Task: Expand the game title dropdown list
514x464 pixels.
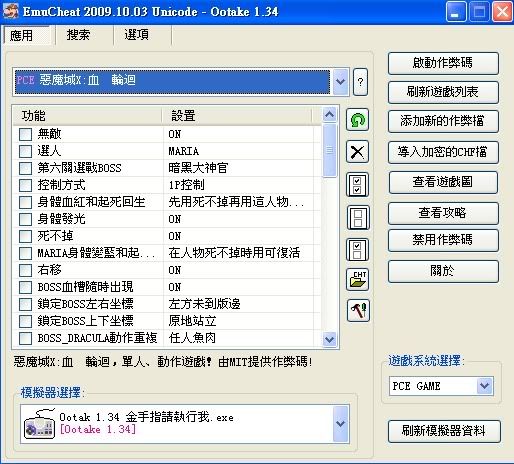Action: (x=340, y=82)
